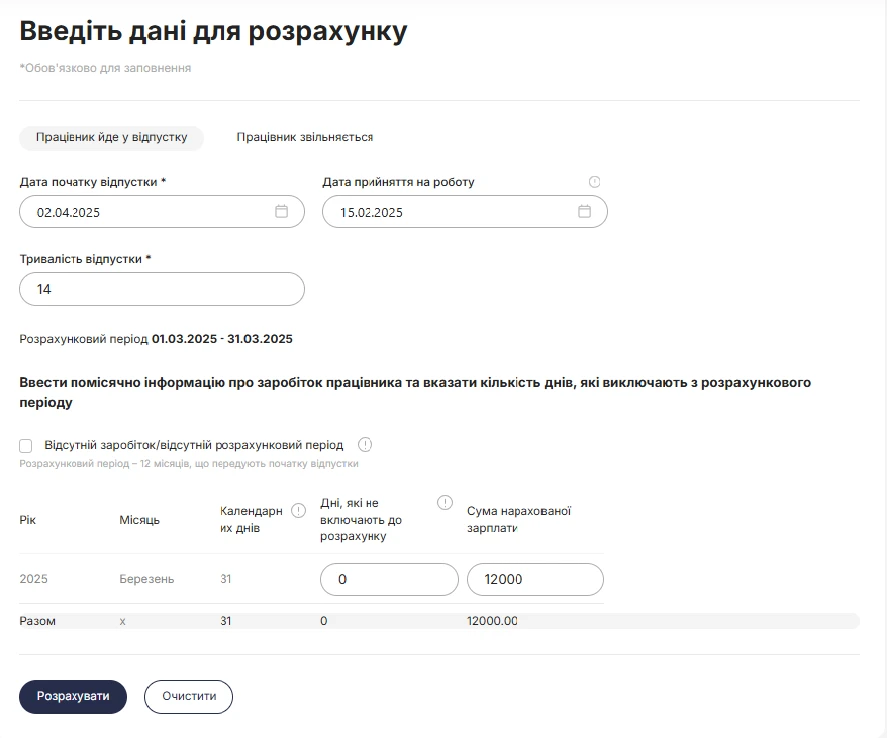Enable absent earnings/no calculation period checkbox
The height and width of the screenshot is (738, 887).
click(x=25, y=446)
